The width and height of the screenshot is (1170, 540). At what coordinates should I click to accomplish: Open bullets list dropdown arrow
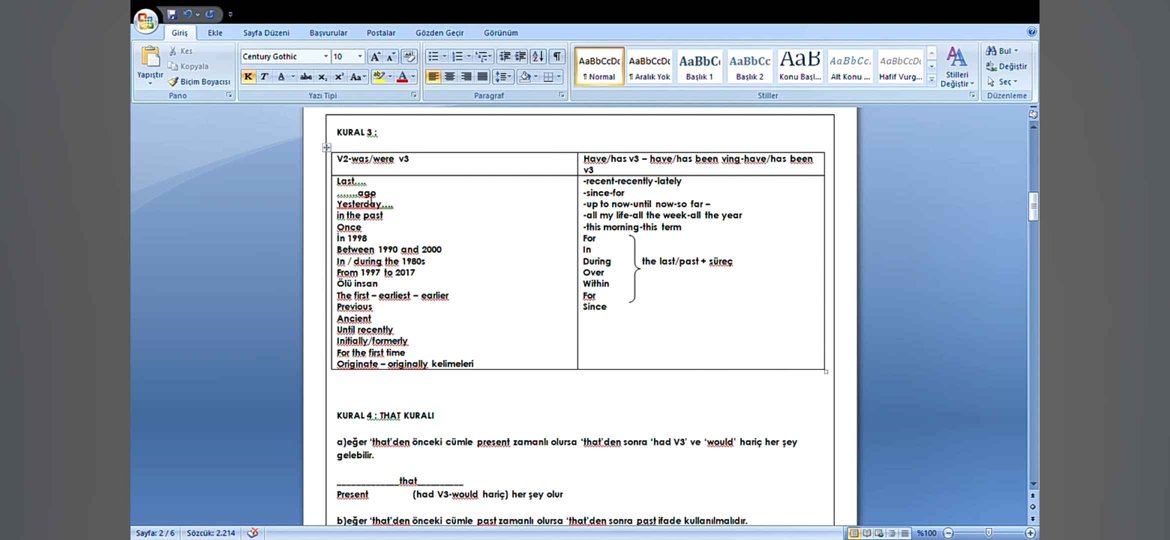(x=444, y=57)
